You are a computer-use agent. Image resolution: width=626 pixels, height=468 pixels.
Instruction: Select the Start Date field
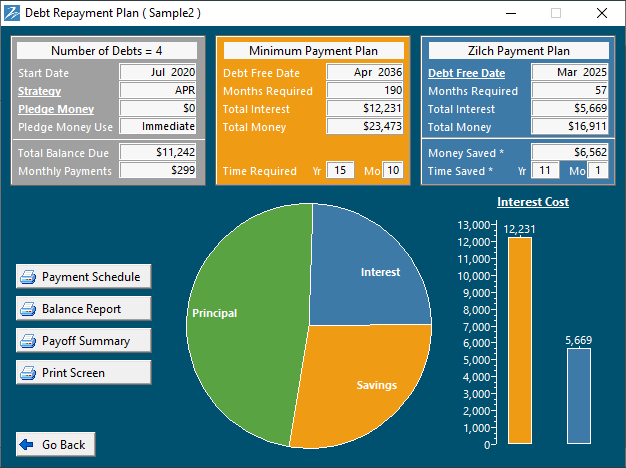click(x=158, y=72)
